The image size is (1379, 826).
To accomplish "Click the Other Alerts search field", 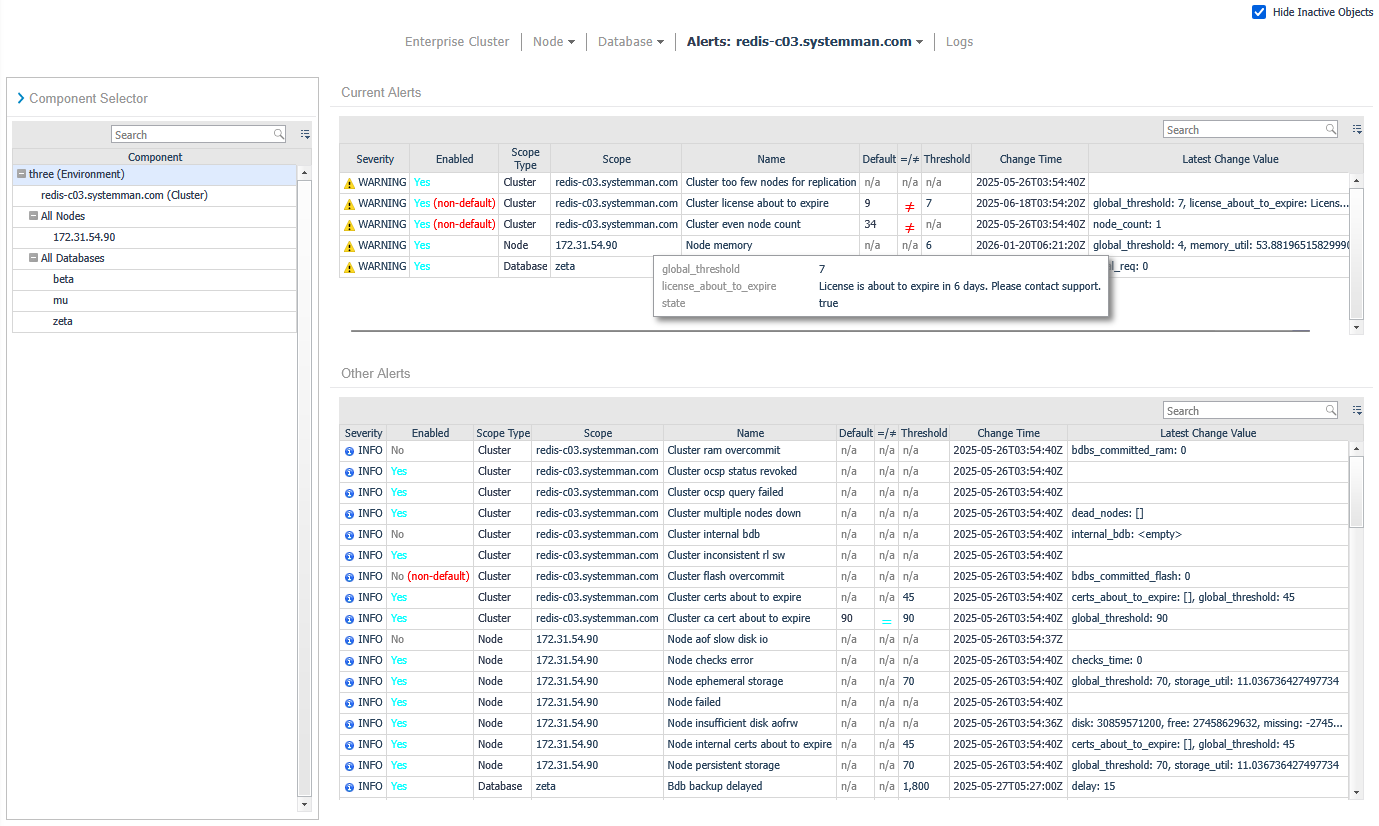I will (x=1244, y=411).
